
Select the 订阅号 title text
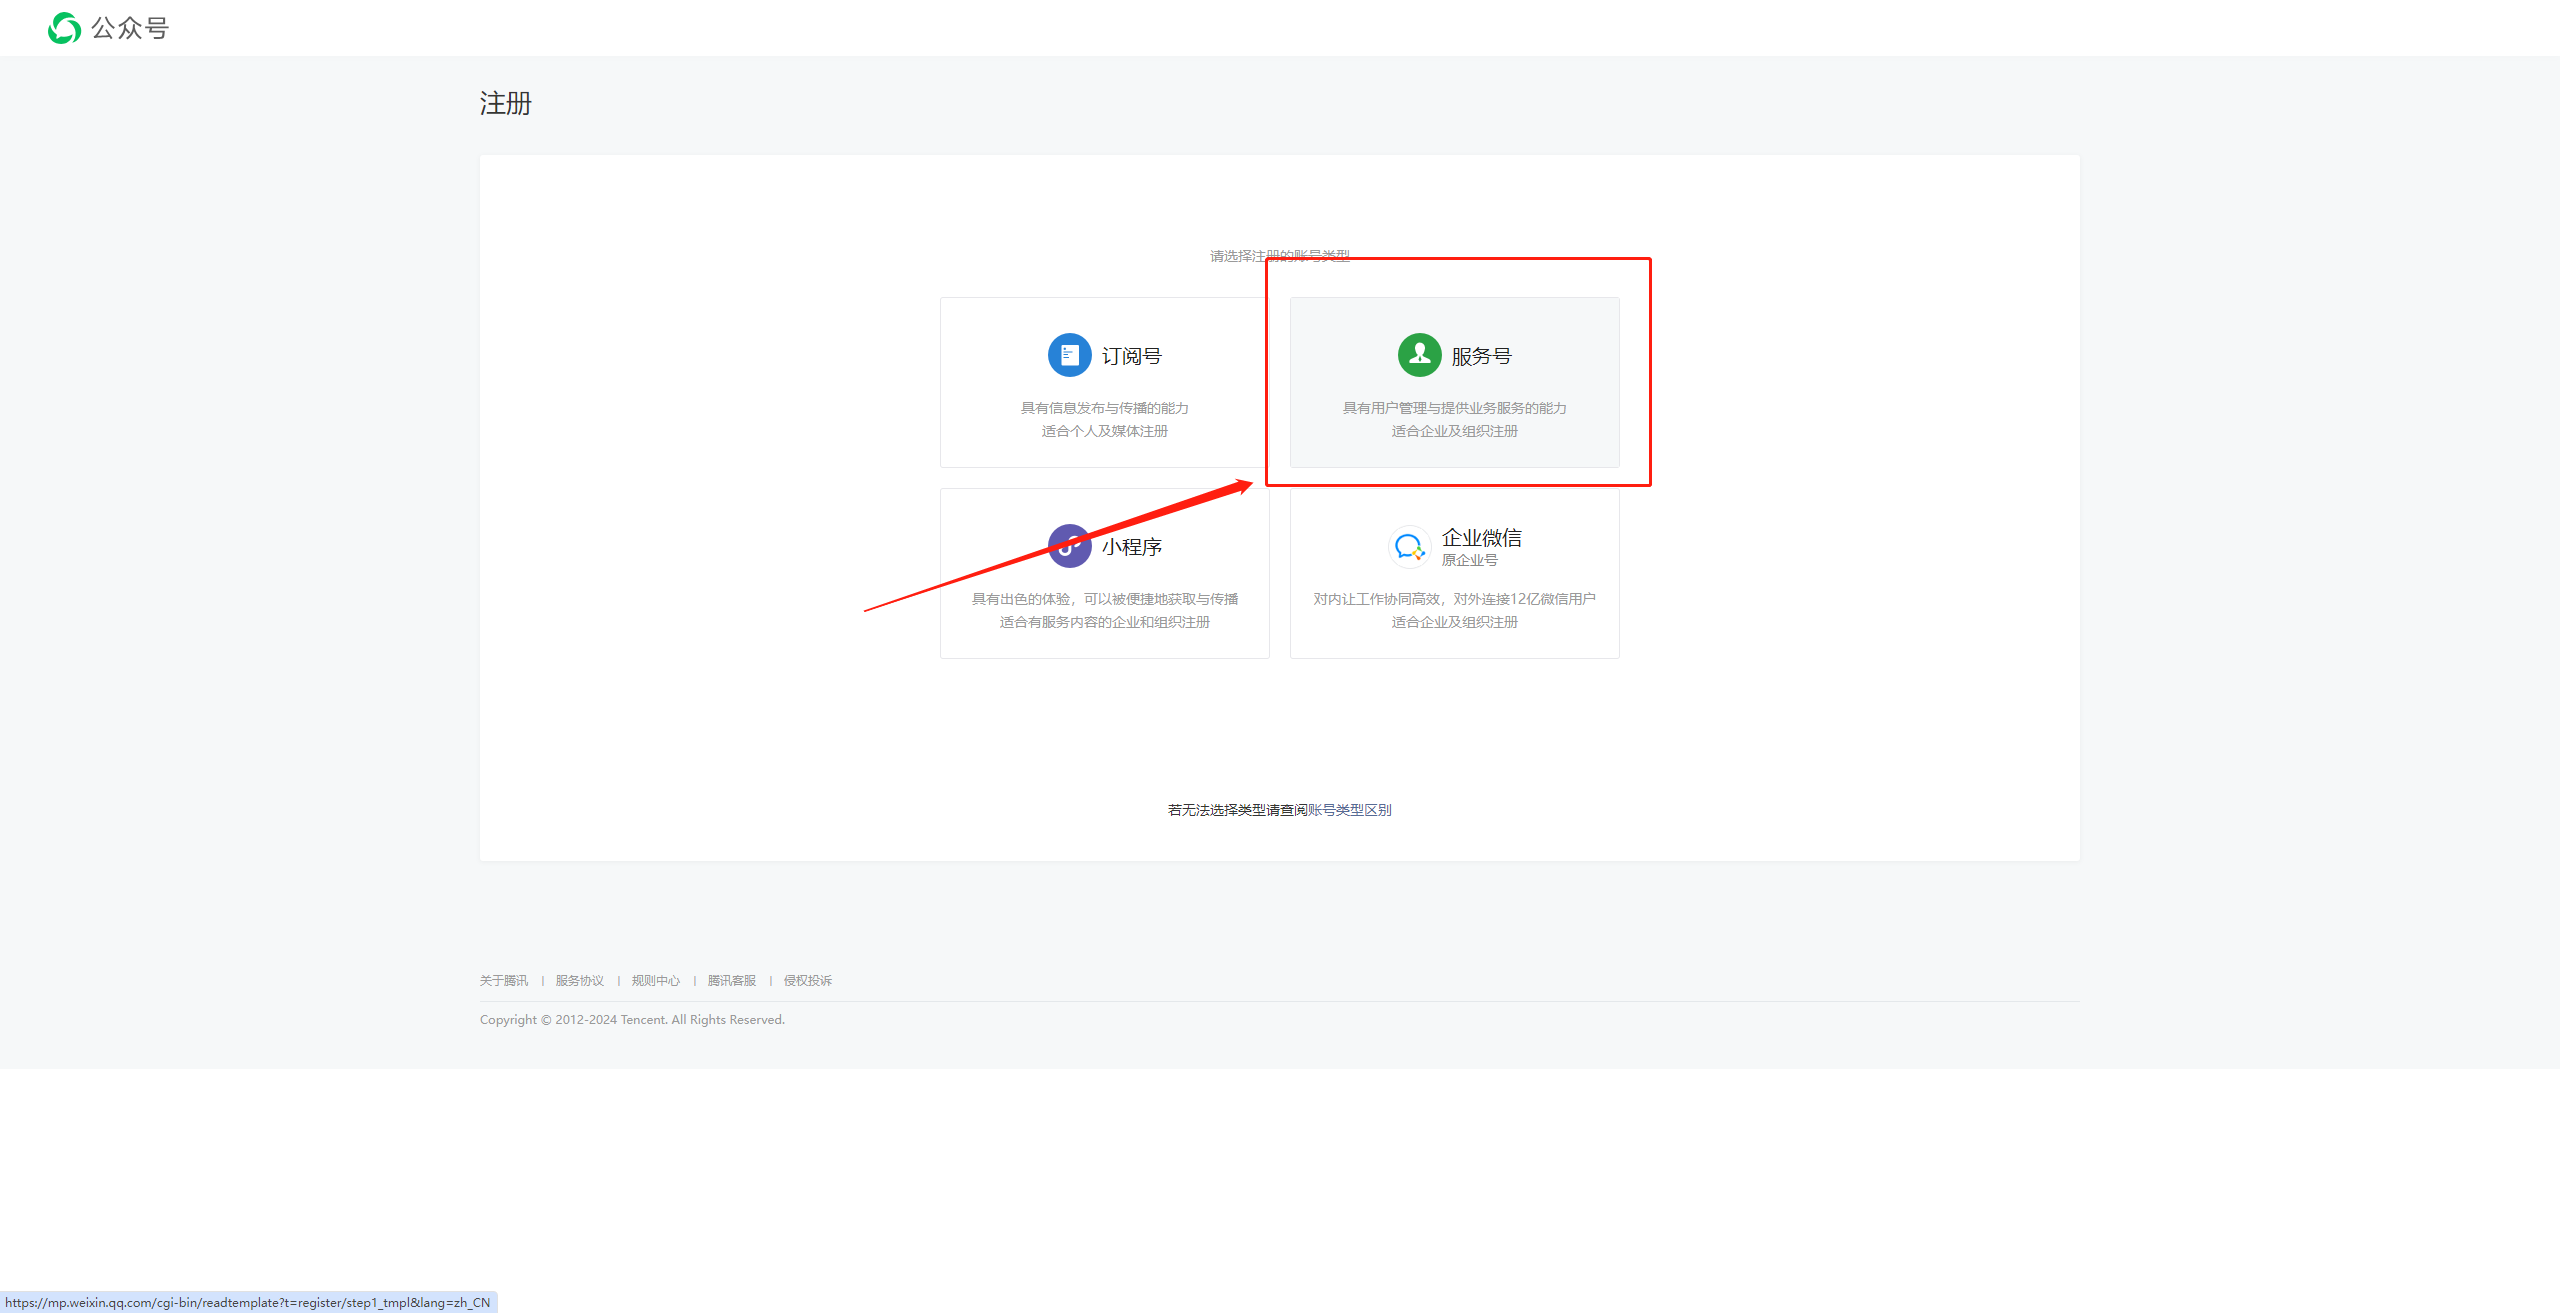1131,356
